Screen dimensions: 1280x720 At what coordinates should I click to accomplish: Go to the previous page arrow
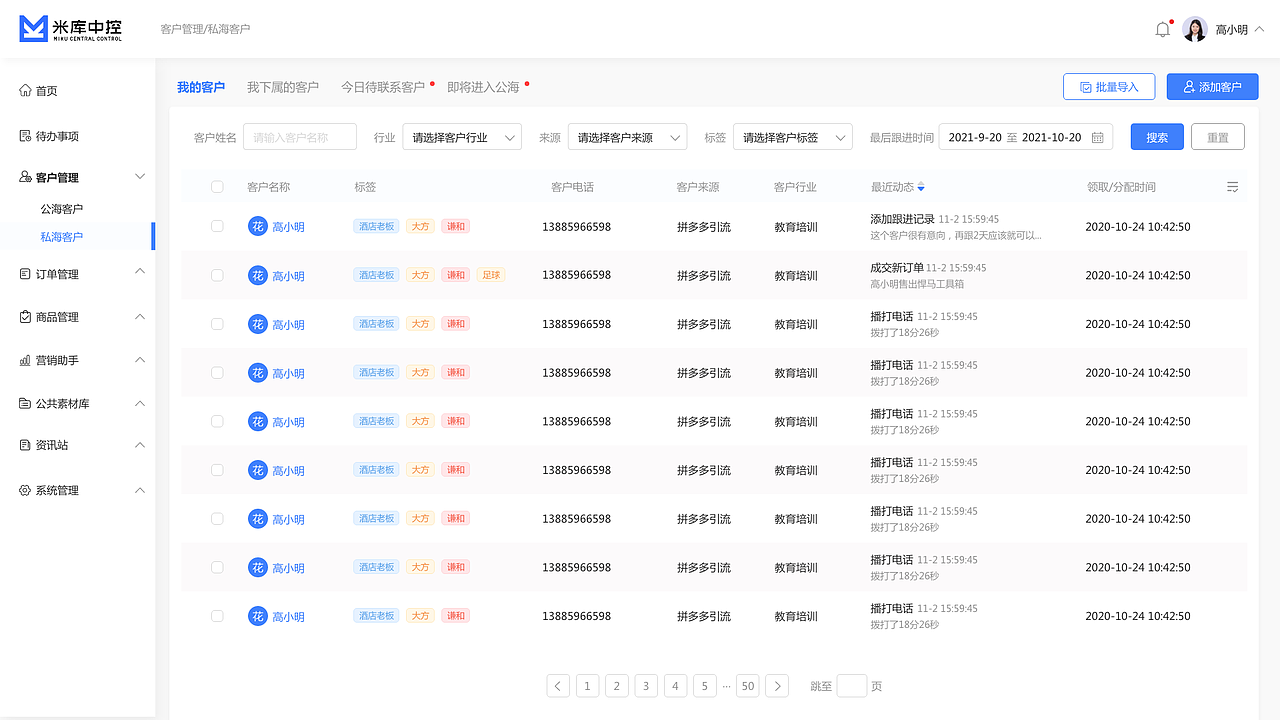point(558,686)
